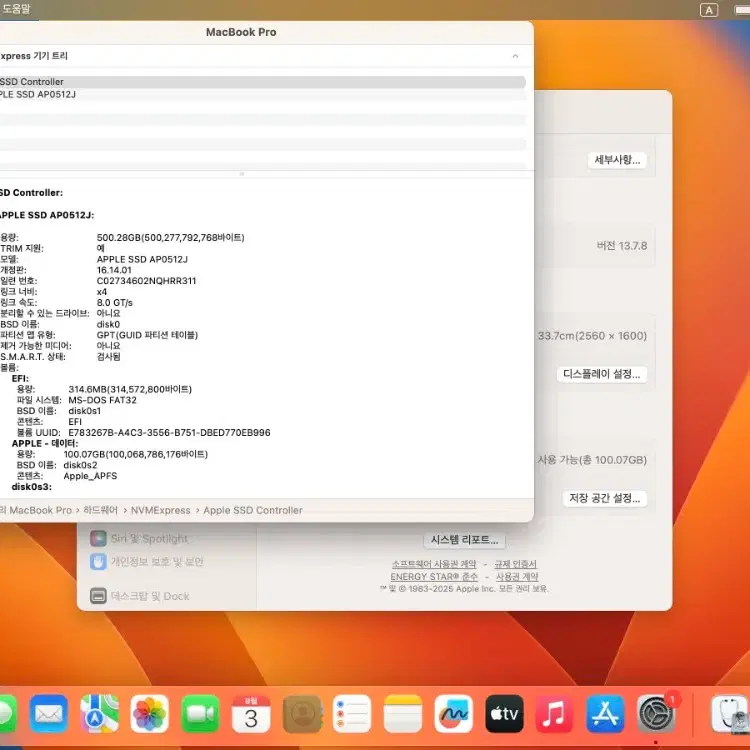This screenshot has height=750, width=750.
Task: Select the SSD Controller row in device tree
Action: (263, 82)
